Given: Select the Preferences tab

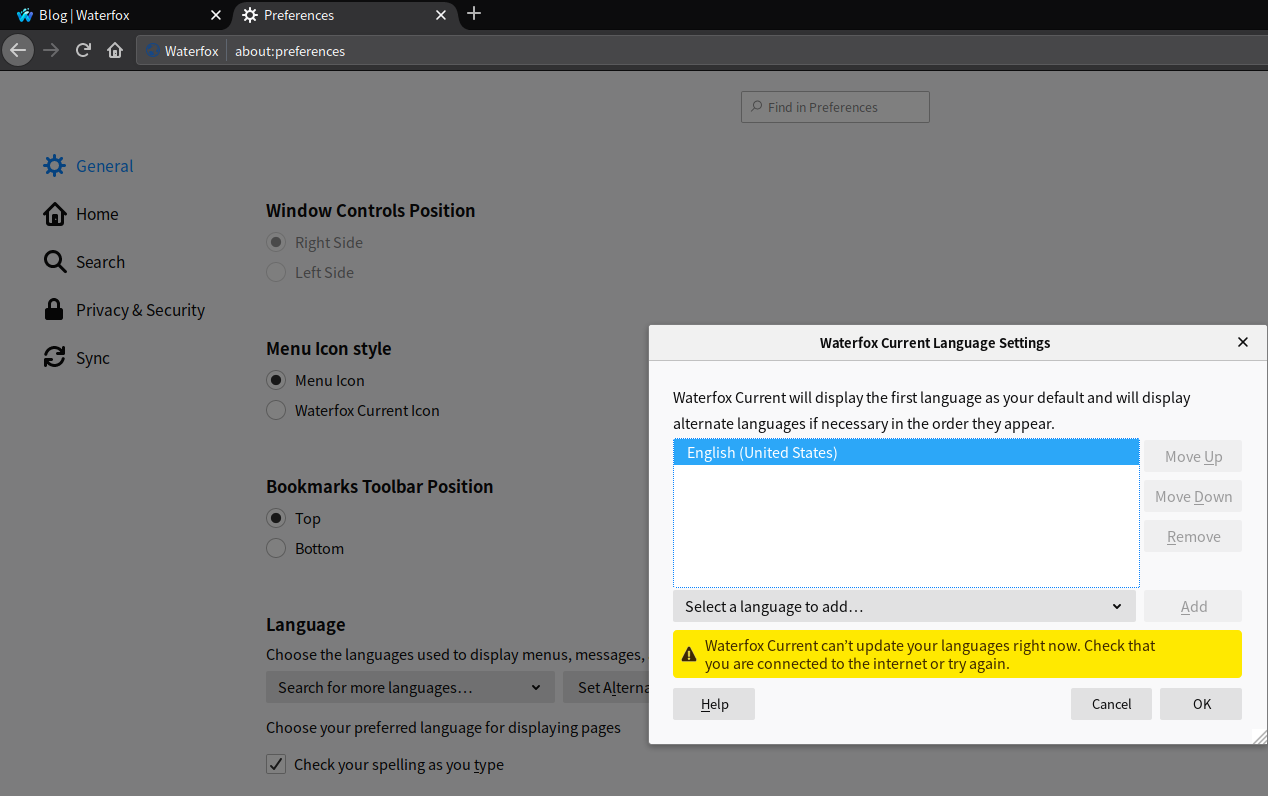Looking at the screenshot, I should click(343, 15).
